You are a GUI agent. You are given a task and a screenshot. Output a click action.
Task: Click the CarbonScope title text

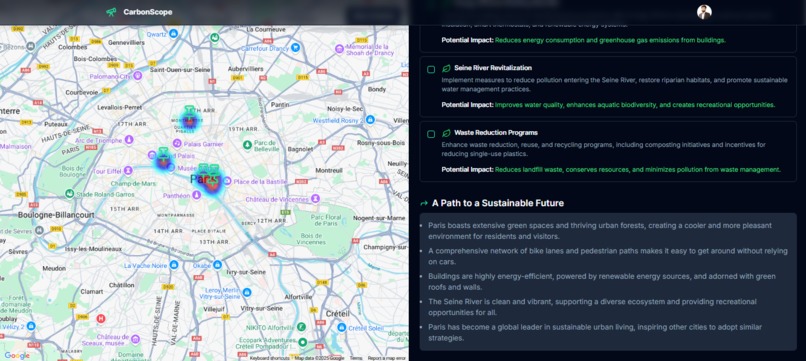pyautogui.click(x=148, y=12)
